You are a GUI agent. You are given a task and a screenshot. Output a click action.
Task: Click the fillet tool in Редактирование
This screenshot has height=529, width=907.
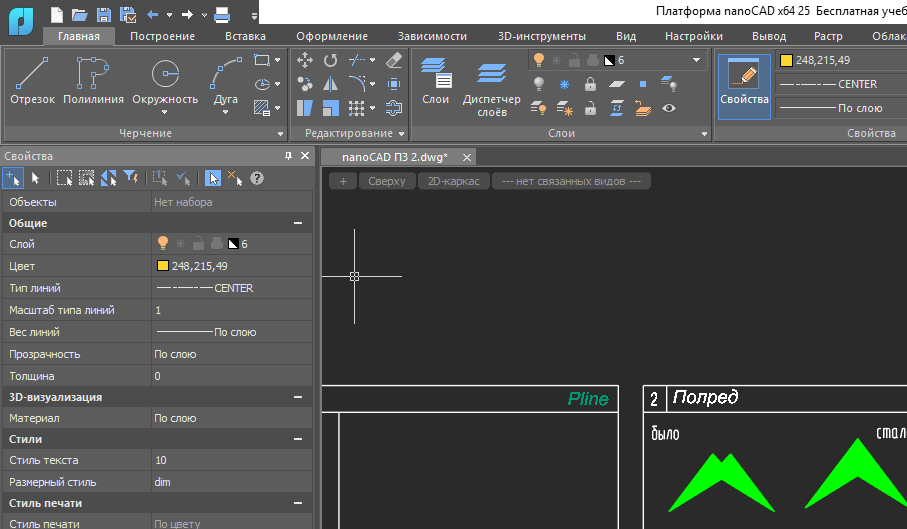(x=356, y=84)
